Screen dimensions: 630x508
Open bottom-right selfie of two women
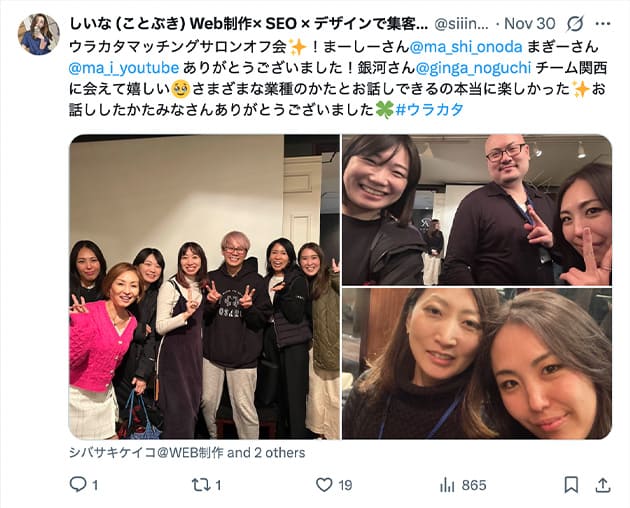[477, 364]
